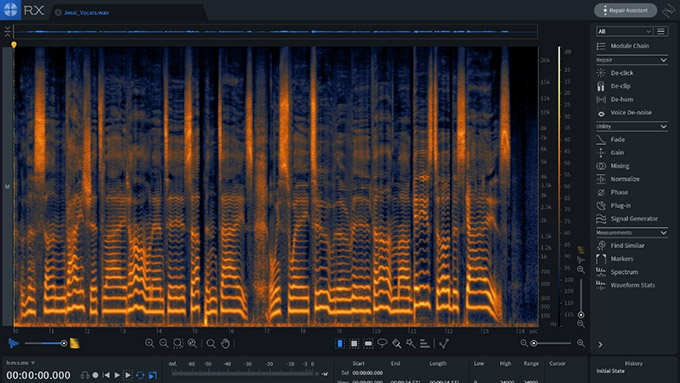Switch to the Jessi_Vocals.wav tab
Screen dimensions: 680x383
tap(86, 13)
